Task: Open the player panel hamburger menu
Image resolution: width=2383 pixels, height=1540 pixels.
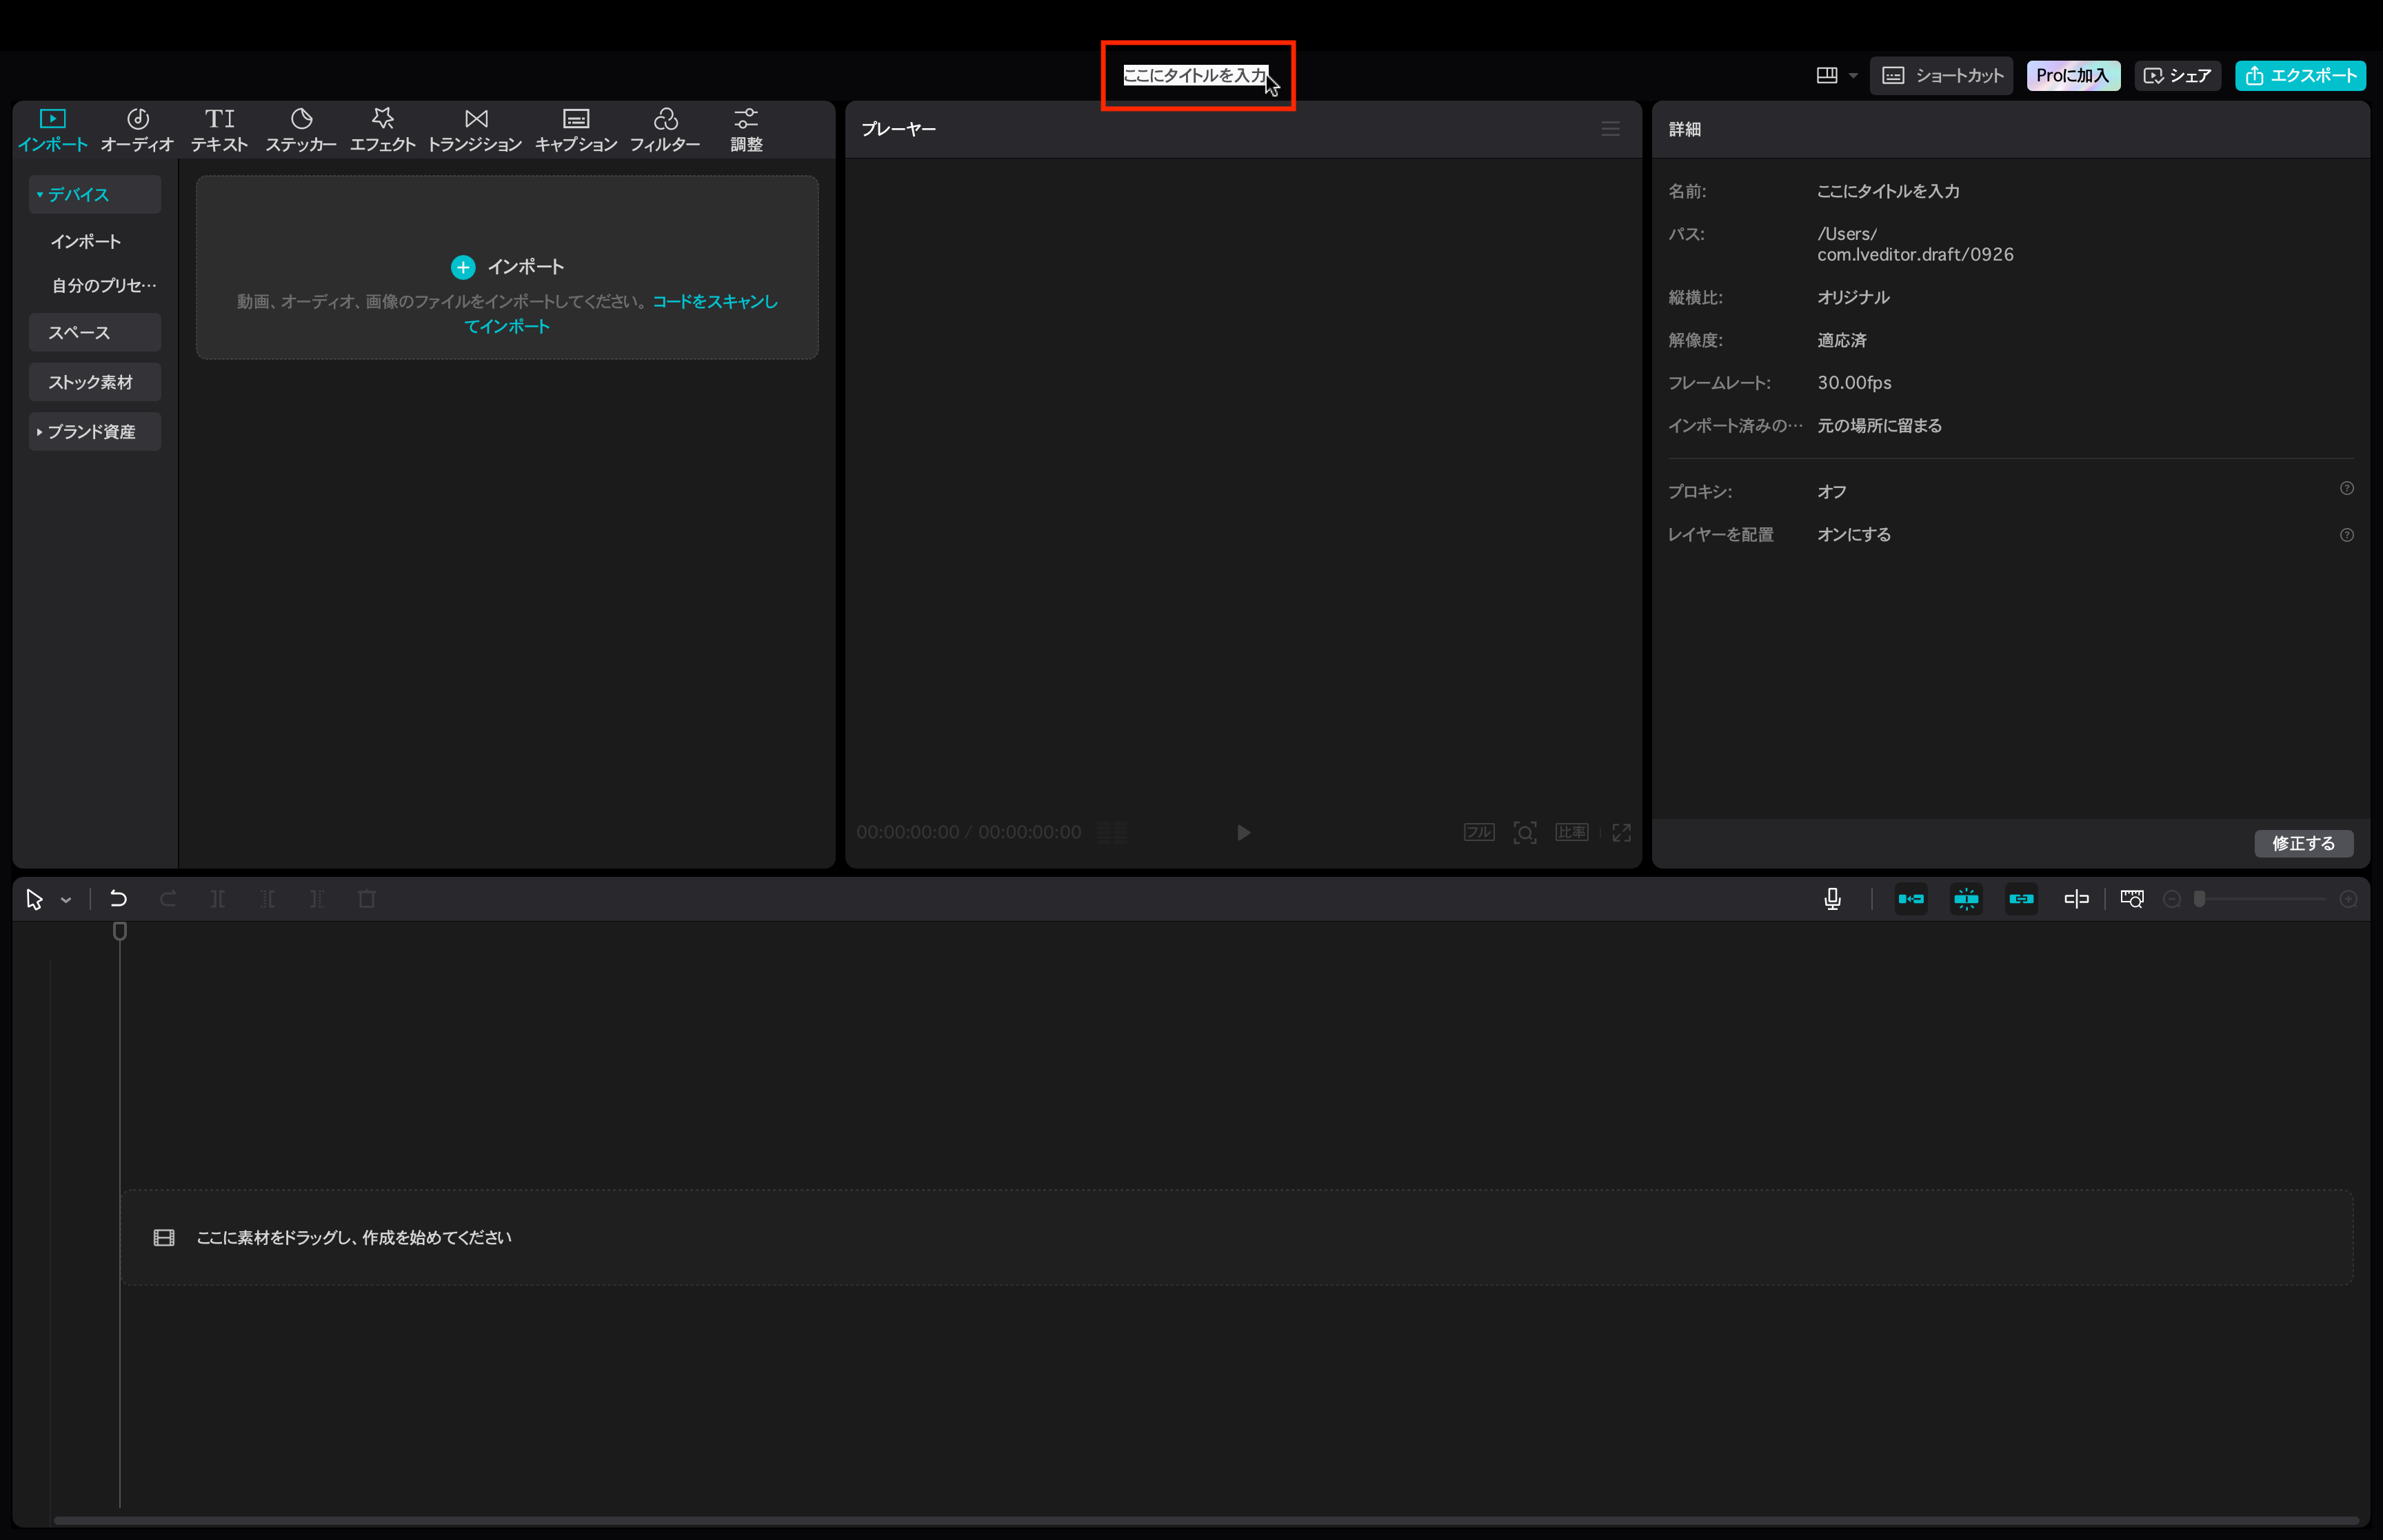Action: (x=1610, y=129)
